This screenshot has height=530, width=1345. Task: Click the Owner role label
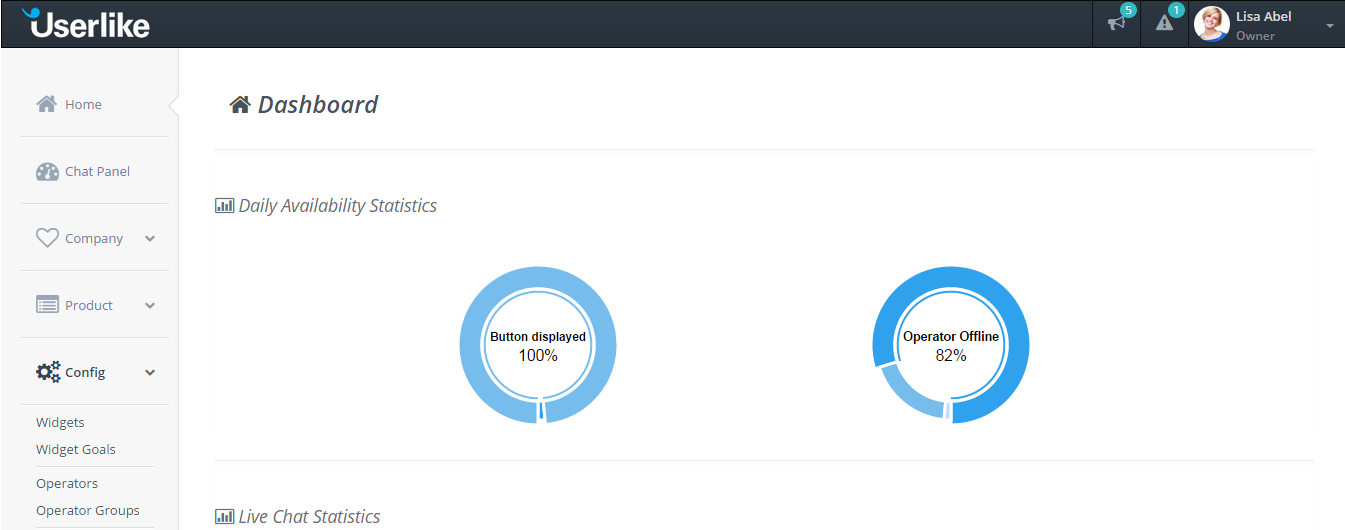point(1256,36)
